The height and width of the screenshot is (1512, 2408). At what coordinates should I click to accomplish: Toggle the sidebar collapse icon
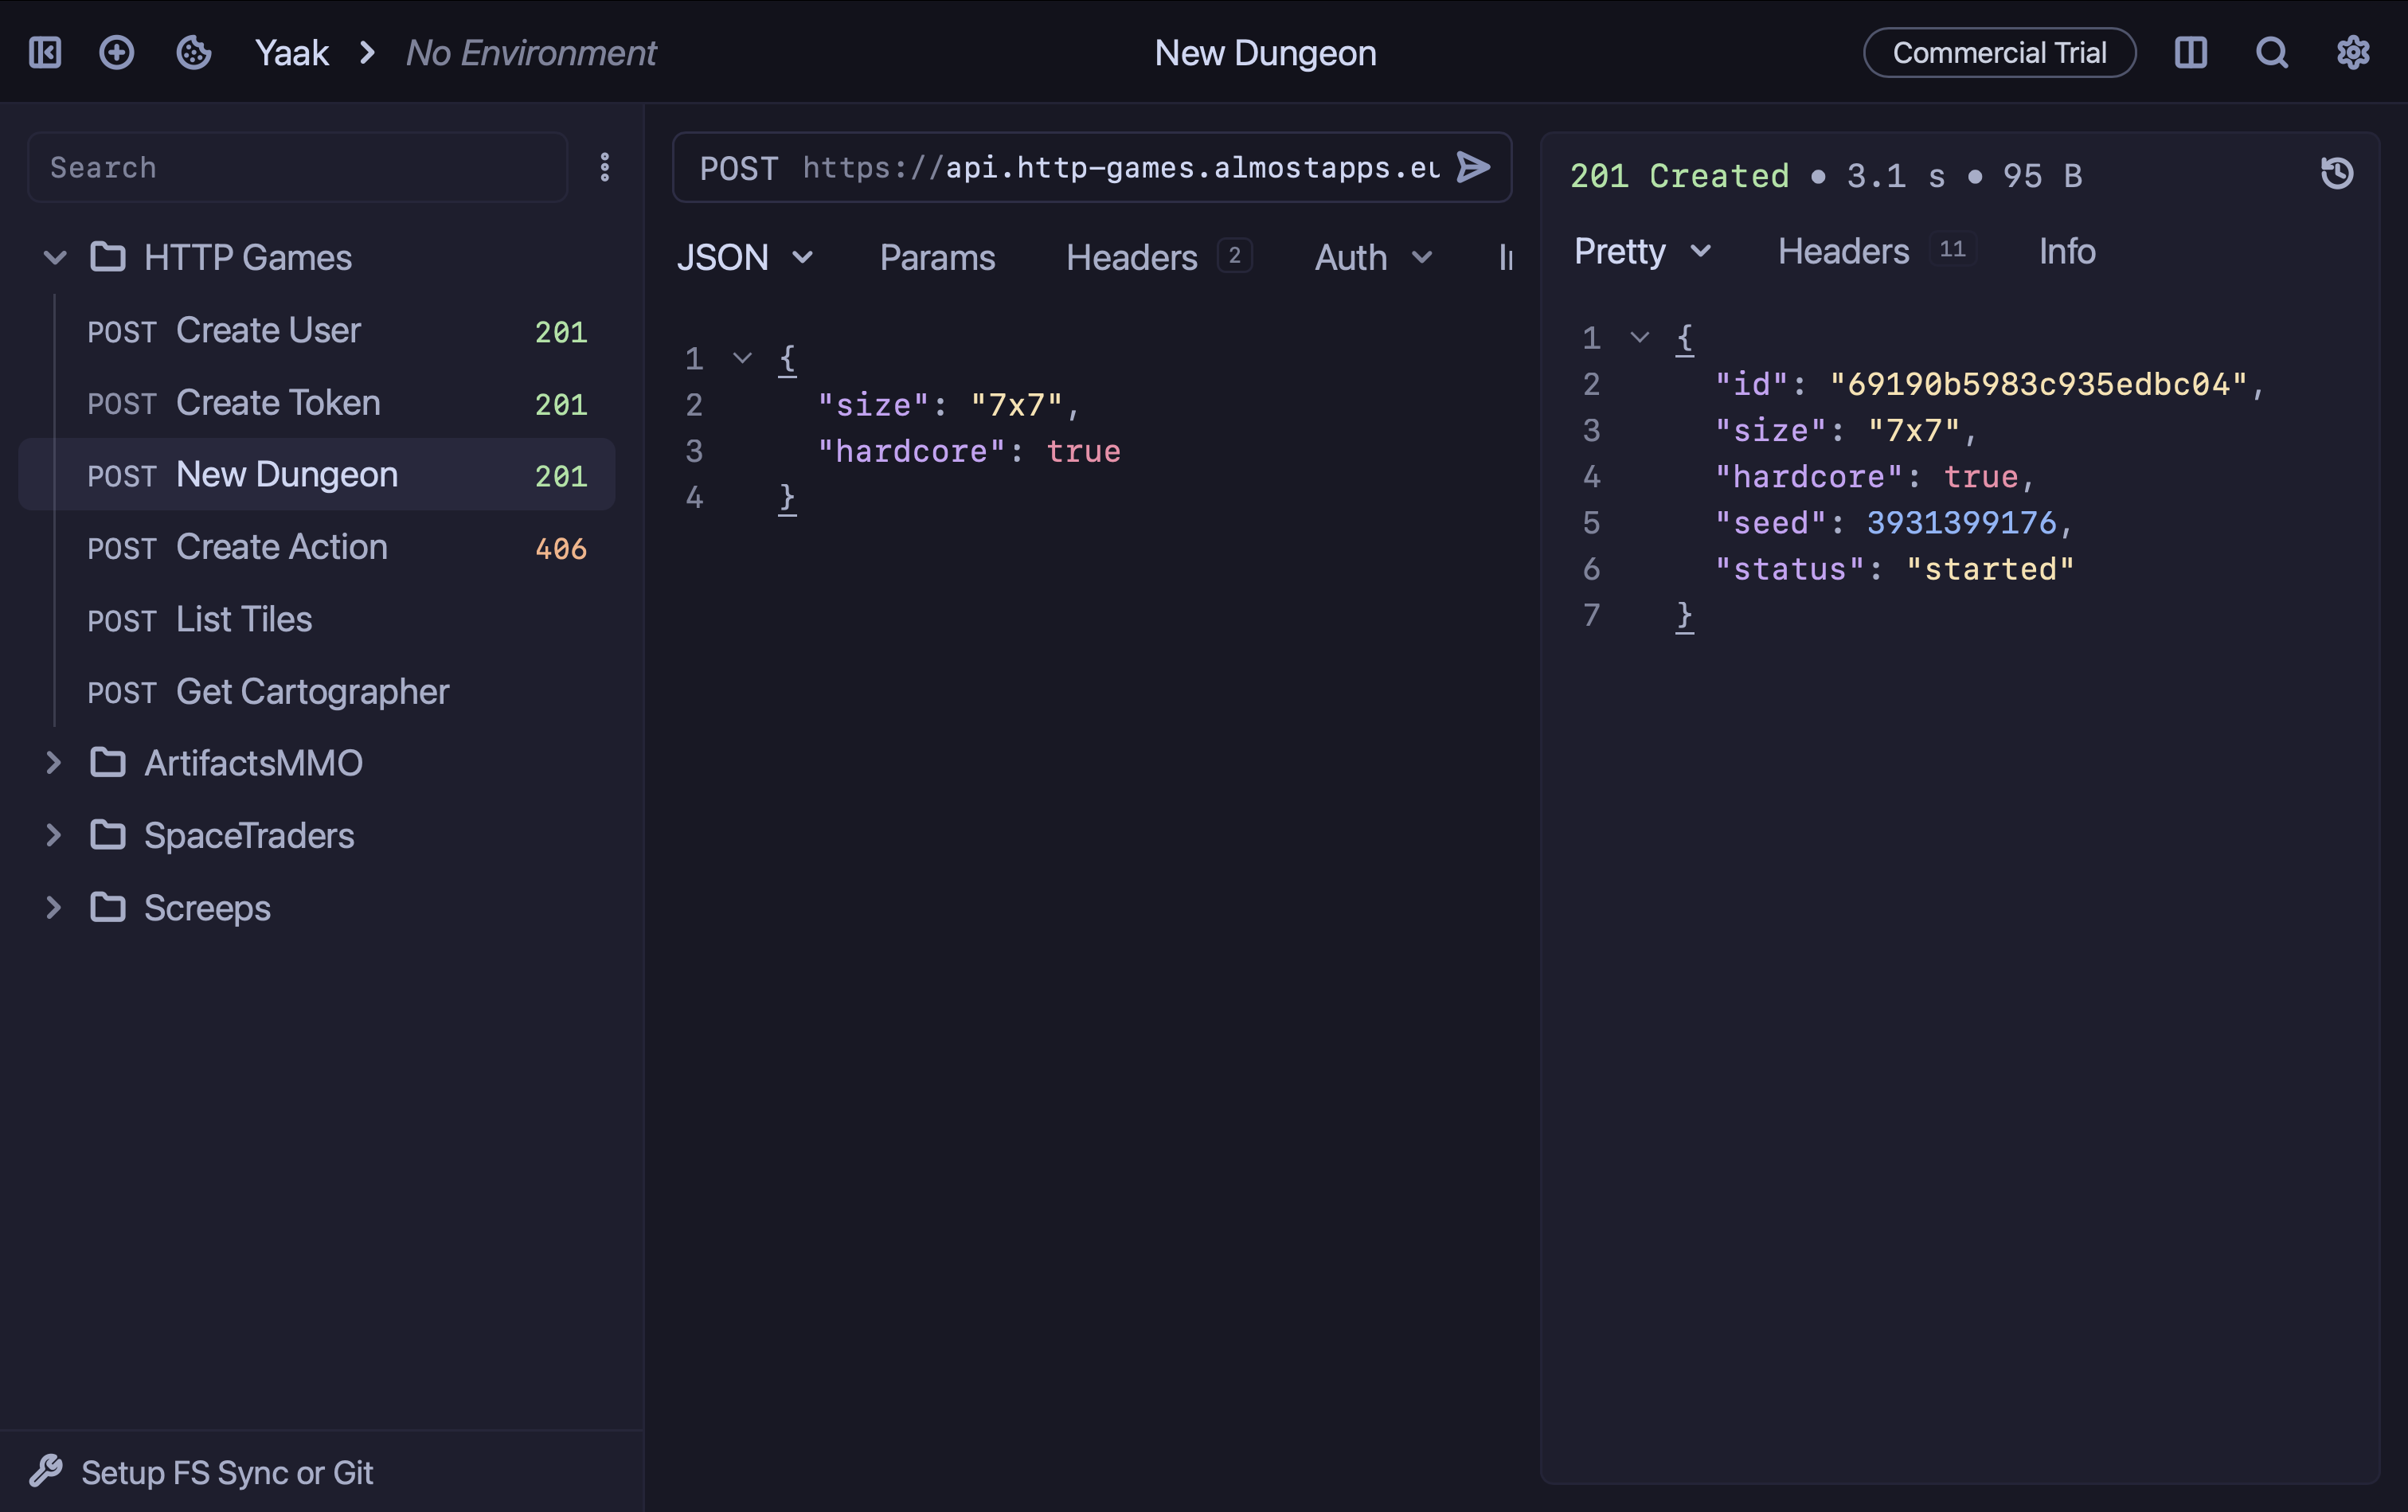click(45, 53)
